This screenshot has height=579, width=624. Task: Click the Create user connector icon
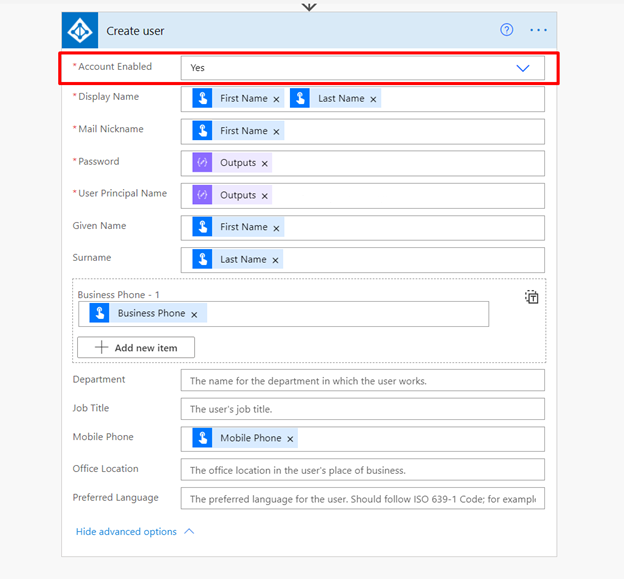click(x=82, y=31)
